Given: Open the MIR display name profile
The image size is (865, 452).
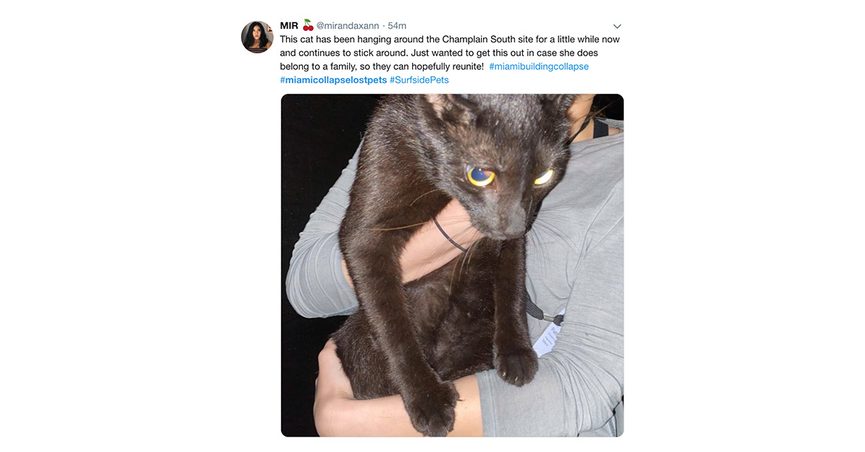Looking at the screenshot, I should 289,25.
